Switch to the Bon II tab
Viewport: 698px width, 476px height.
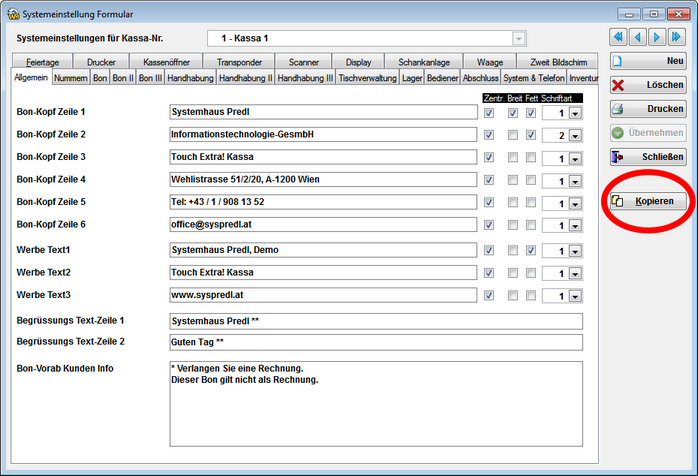(122, 78)
